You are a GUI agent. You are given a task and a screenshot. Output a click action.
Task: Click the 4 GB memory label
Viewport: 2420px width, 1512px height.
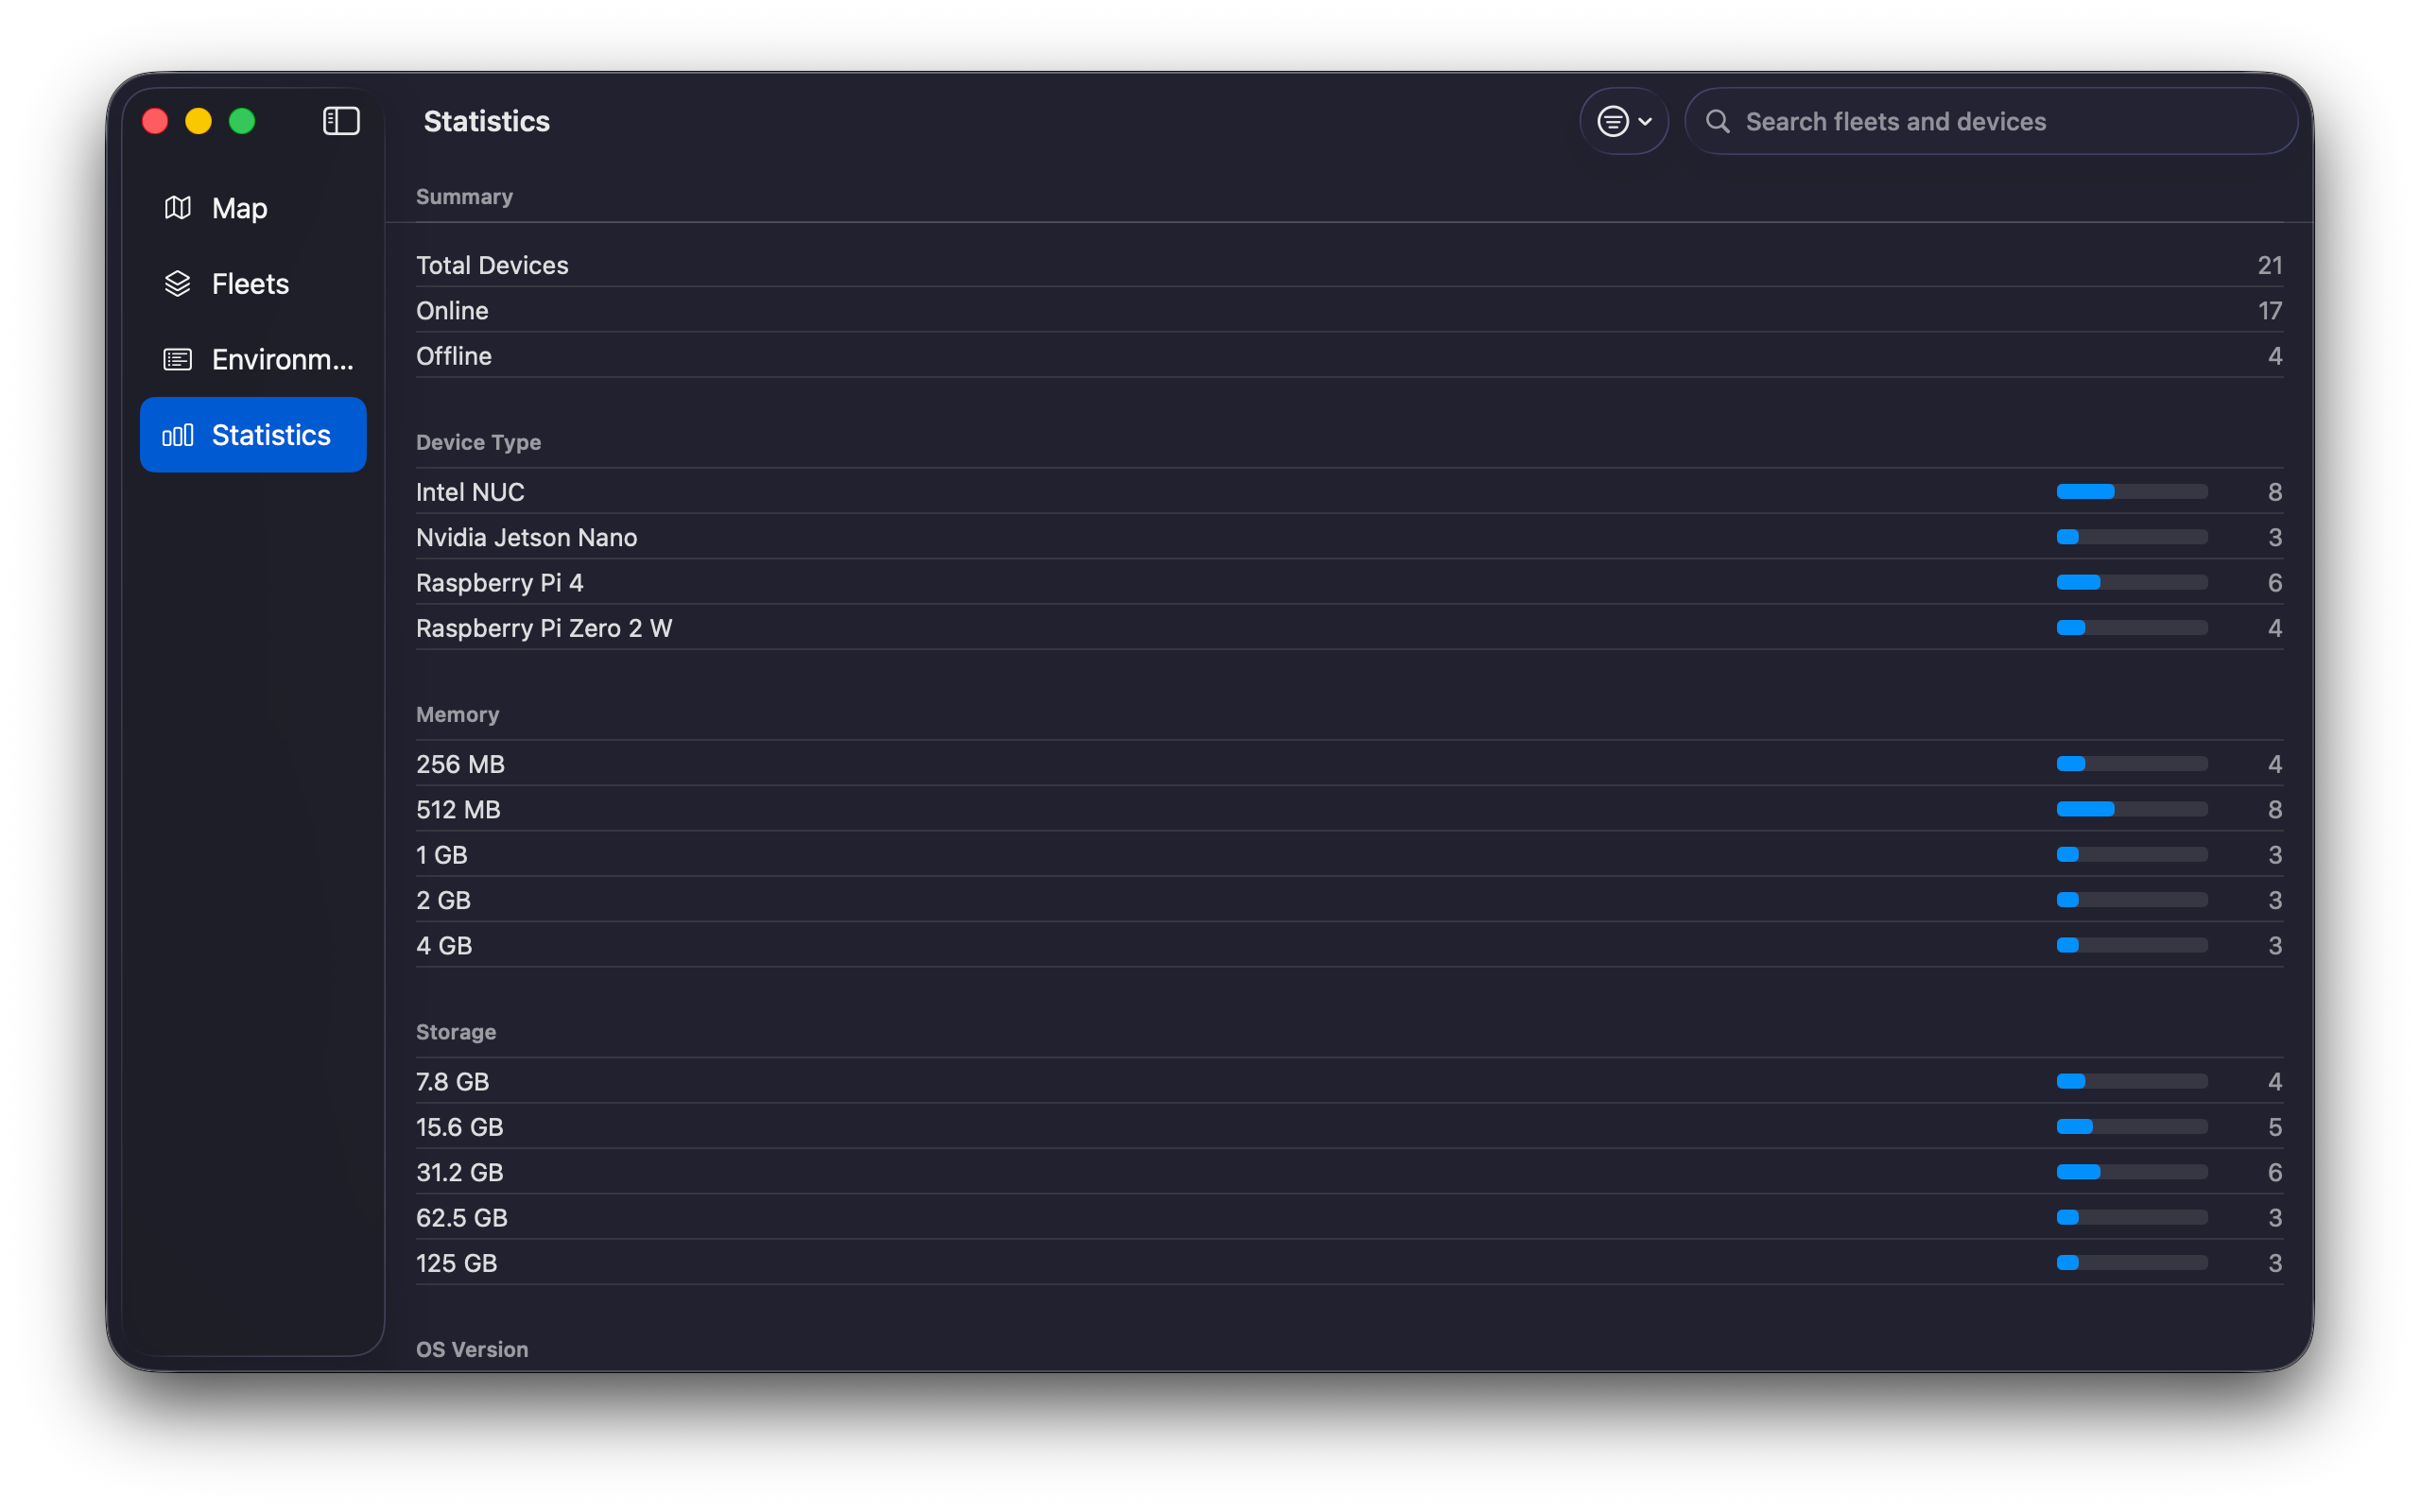[x=444, y=945]
